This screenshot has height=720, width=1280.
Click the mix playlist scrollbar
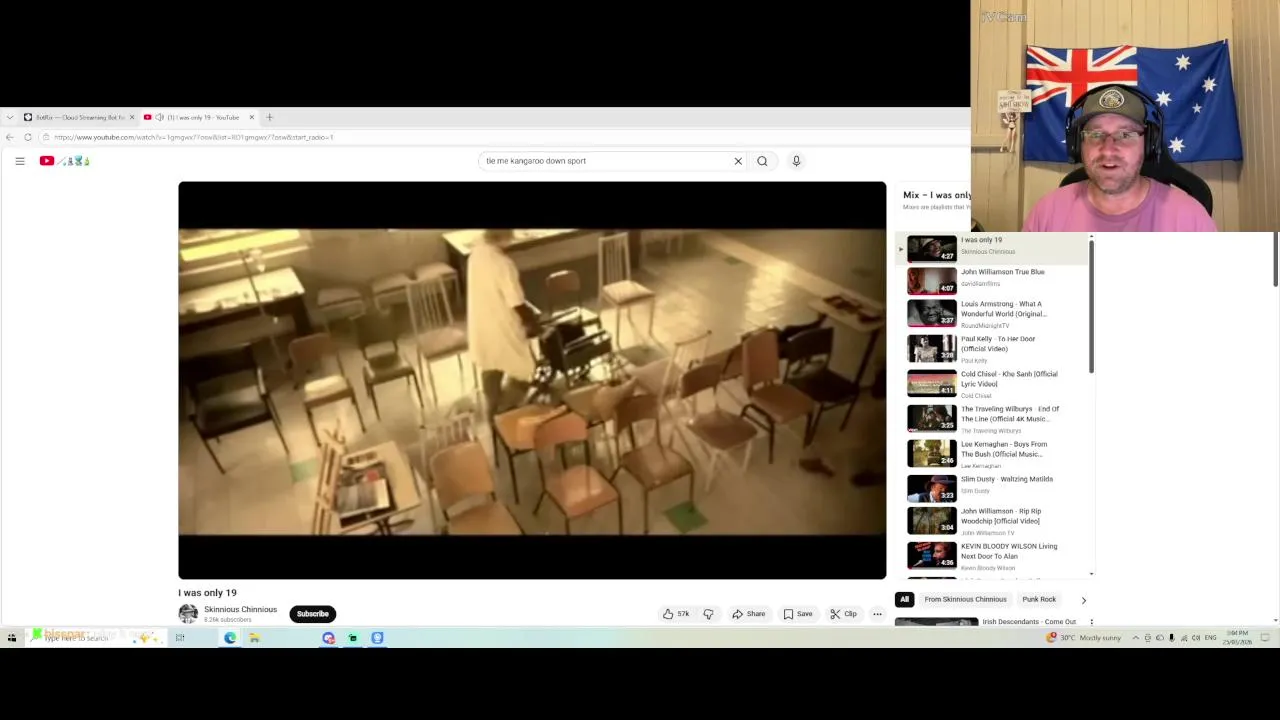coord(1091,308)
